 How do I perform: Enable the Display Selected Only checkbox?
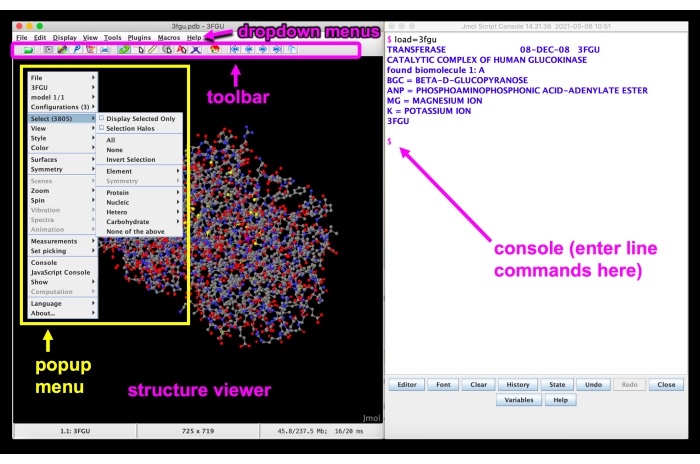[x=102, y=118]
